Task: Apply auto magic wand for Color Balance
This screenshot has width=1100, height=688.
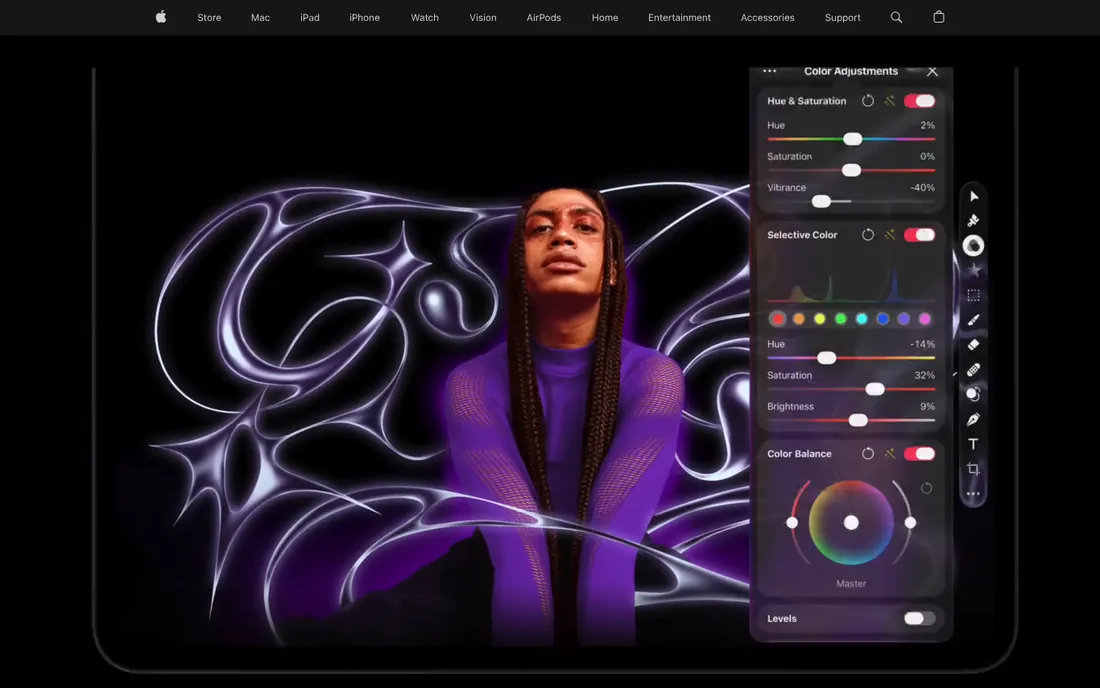Action: pyautogui.click(x=890, y=454)
